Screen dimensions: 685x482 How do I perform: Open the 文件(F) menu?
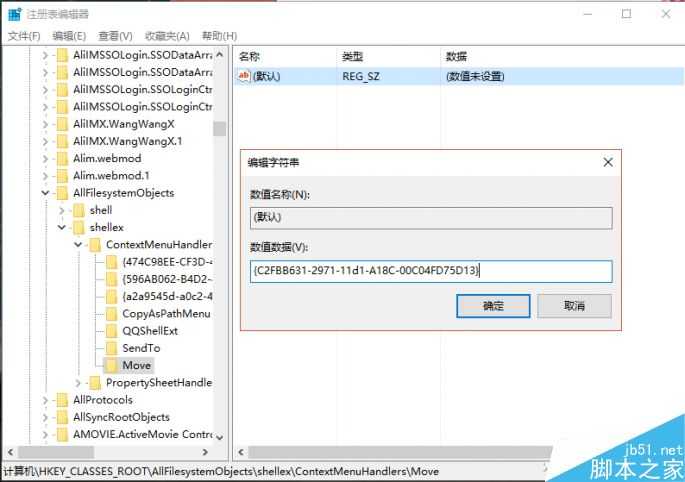(x=24, y=36)
